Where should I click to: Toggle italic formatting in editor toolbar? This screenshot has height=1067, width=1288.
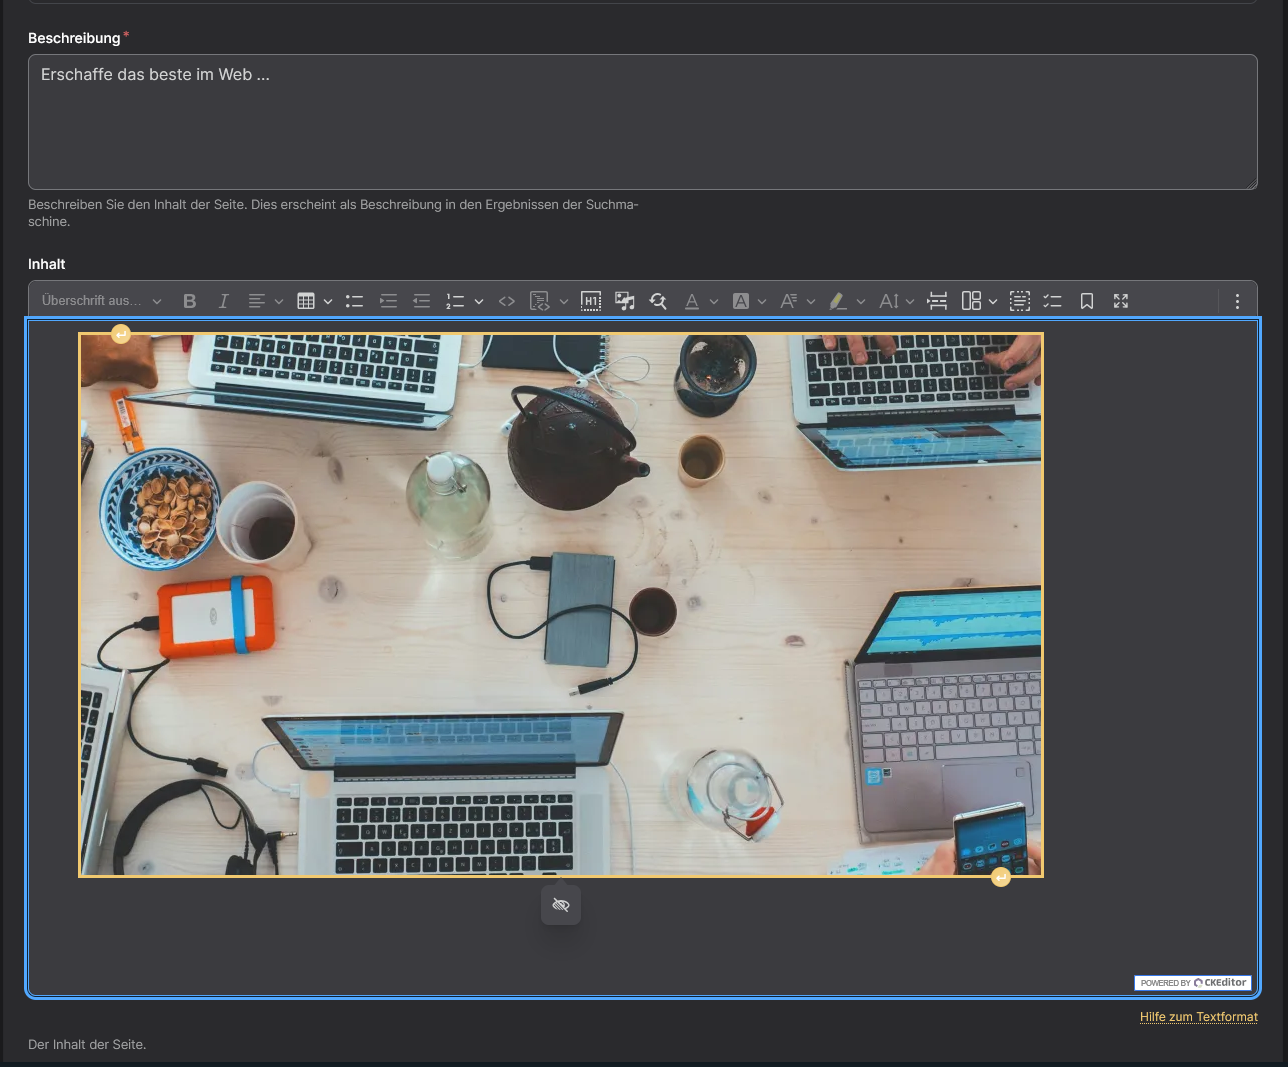(x=223, y=301)
